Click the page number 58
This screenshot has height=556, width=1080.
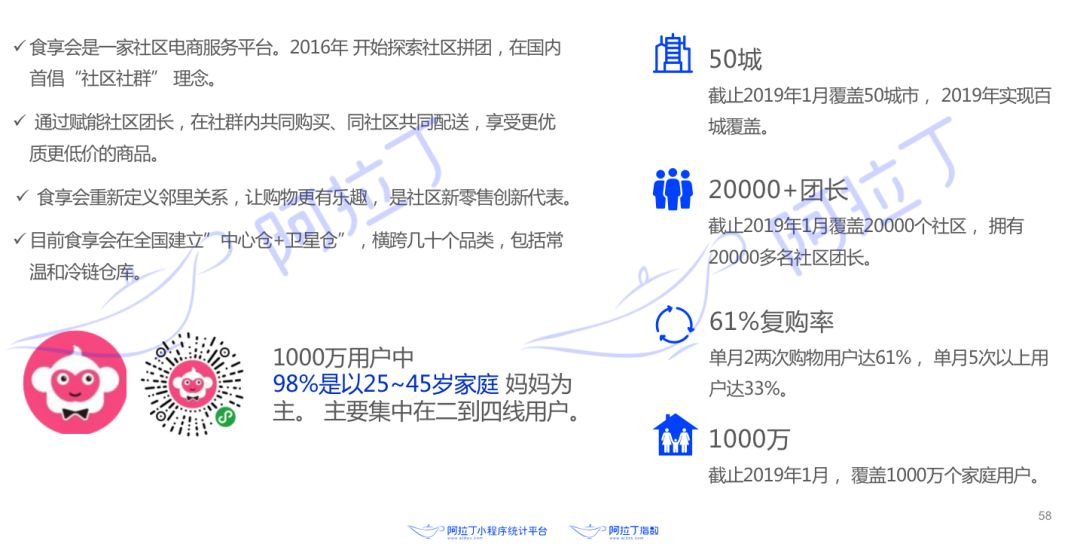click(1045, 516)
